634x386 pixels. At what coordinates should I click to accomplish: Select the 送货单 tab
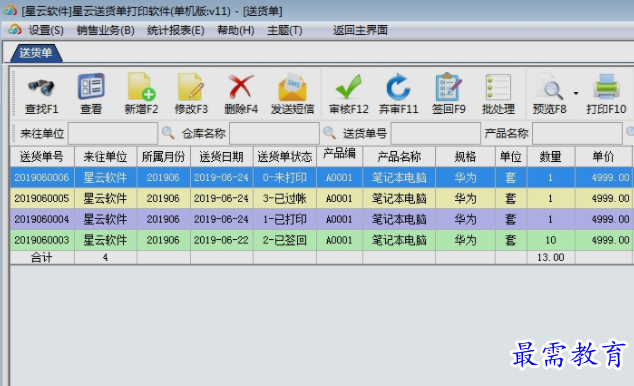coord(36,53)
